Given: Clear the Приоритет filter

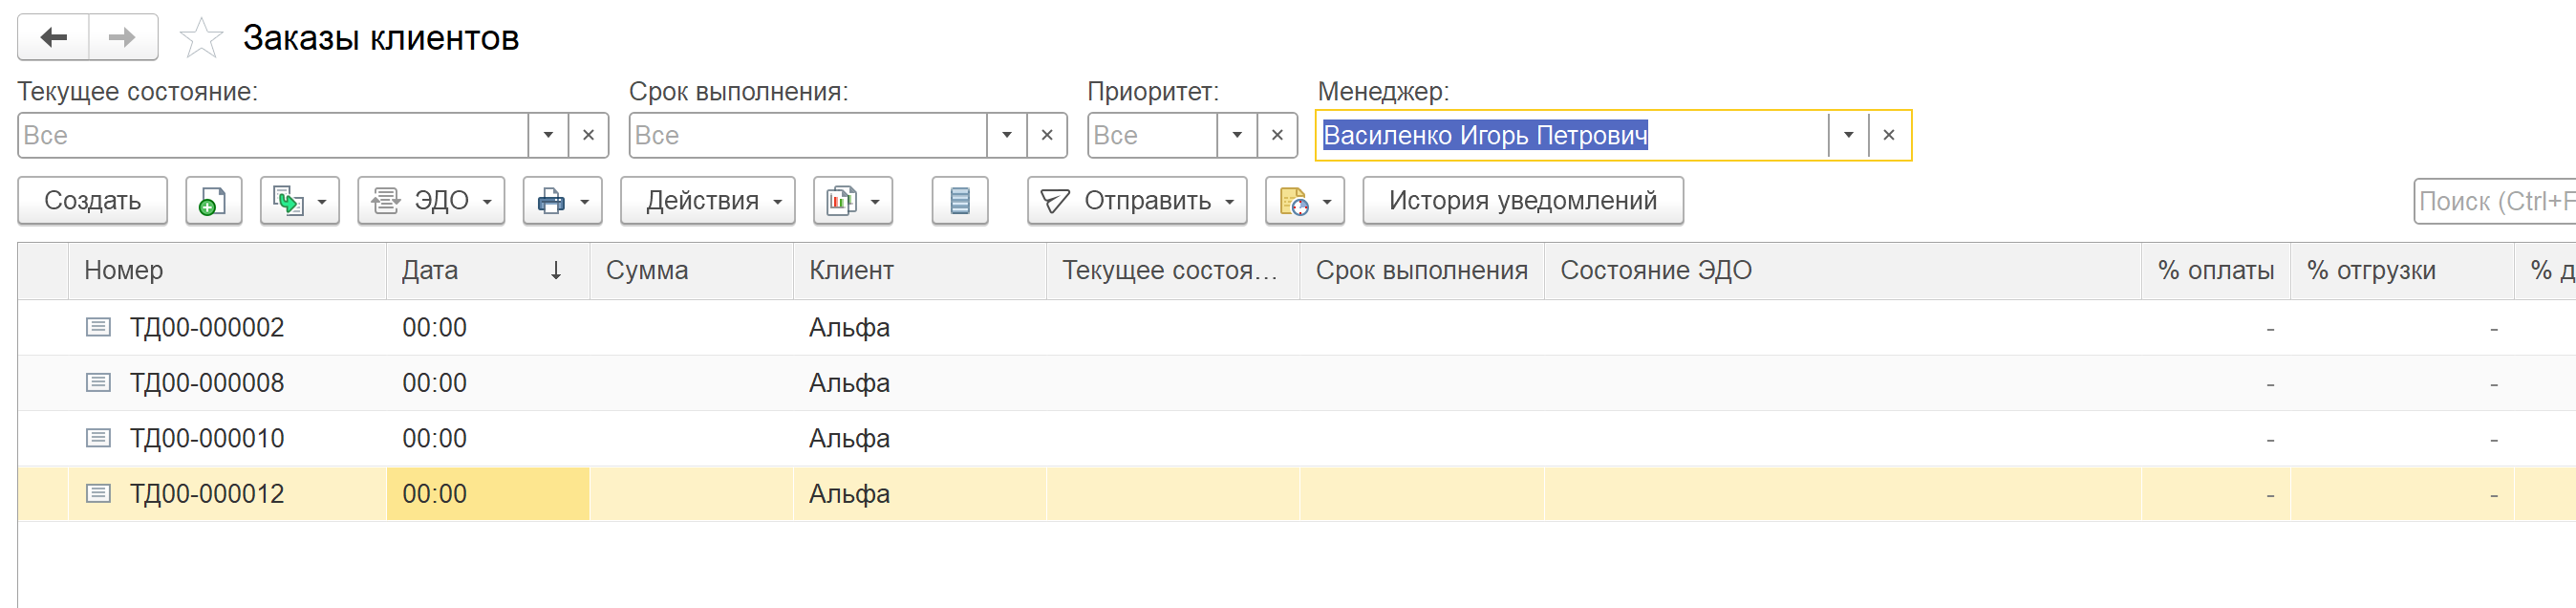Looking at the screenshot, I should (x=1277, y=135).
